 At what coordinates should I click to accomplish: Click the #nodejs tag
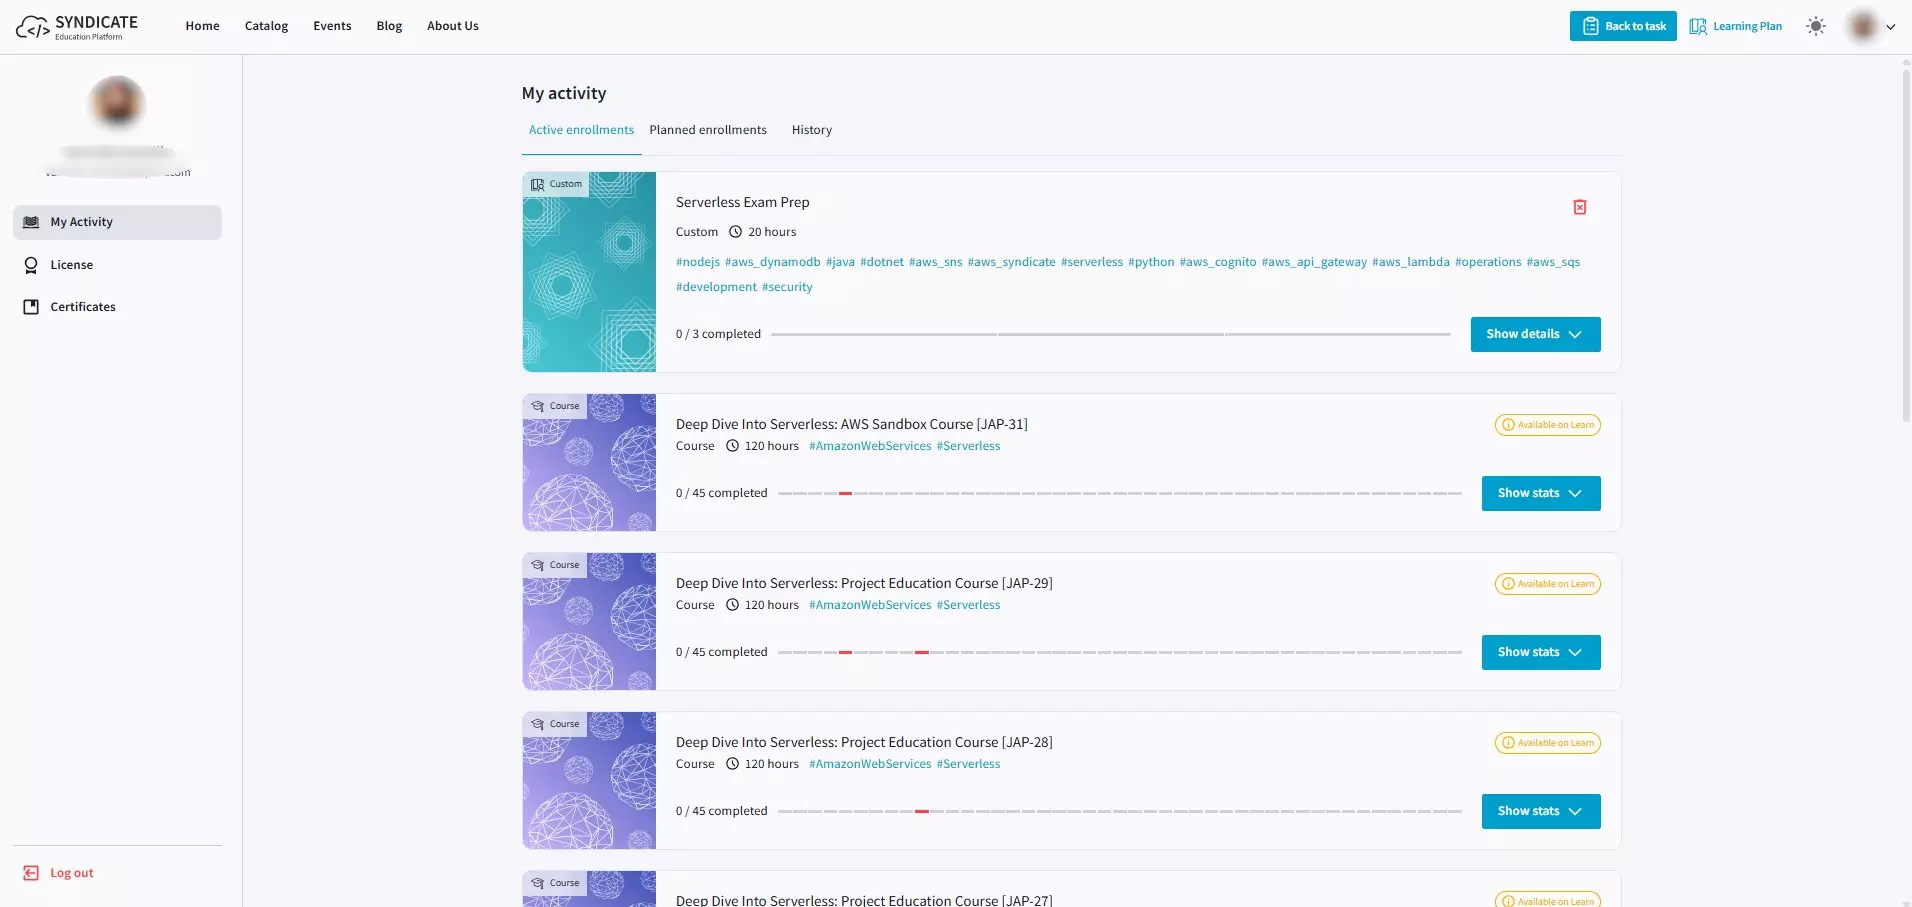pos(698,262)
